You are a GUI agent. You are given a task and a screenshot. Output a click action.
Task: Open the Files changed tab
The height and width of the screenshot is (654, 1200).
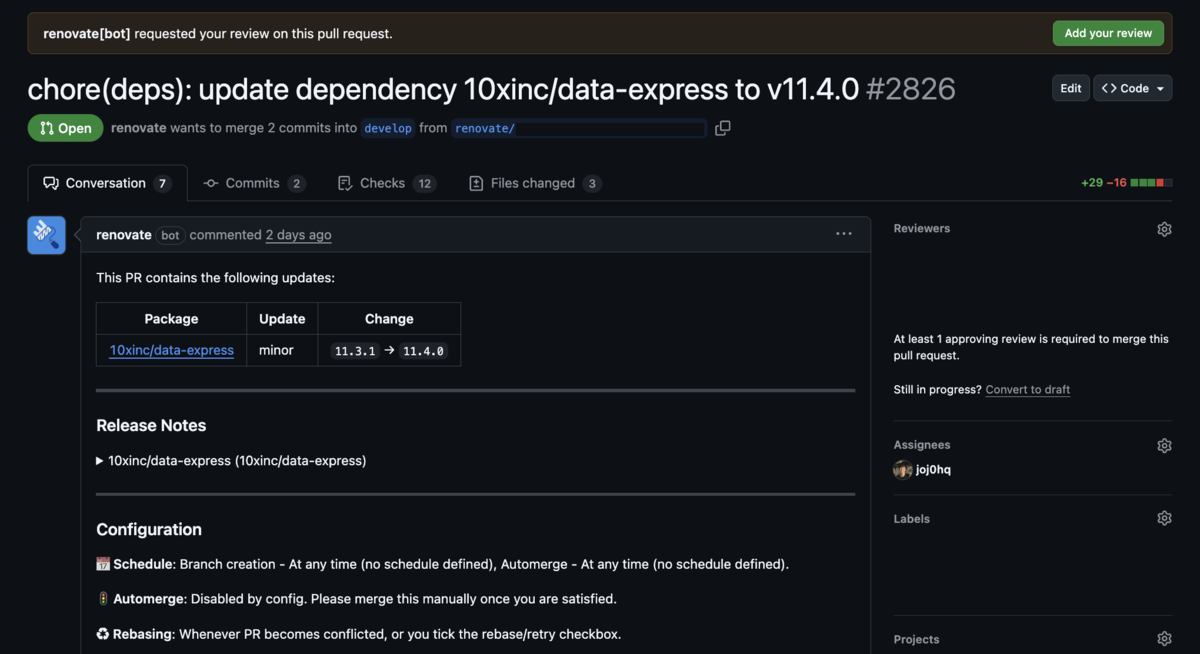click(535, 183)
